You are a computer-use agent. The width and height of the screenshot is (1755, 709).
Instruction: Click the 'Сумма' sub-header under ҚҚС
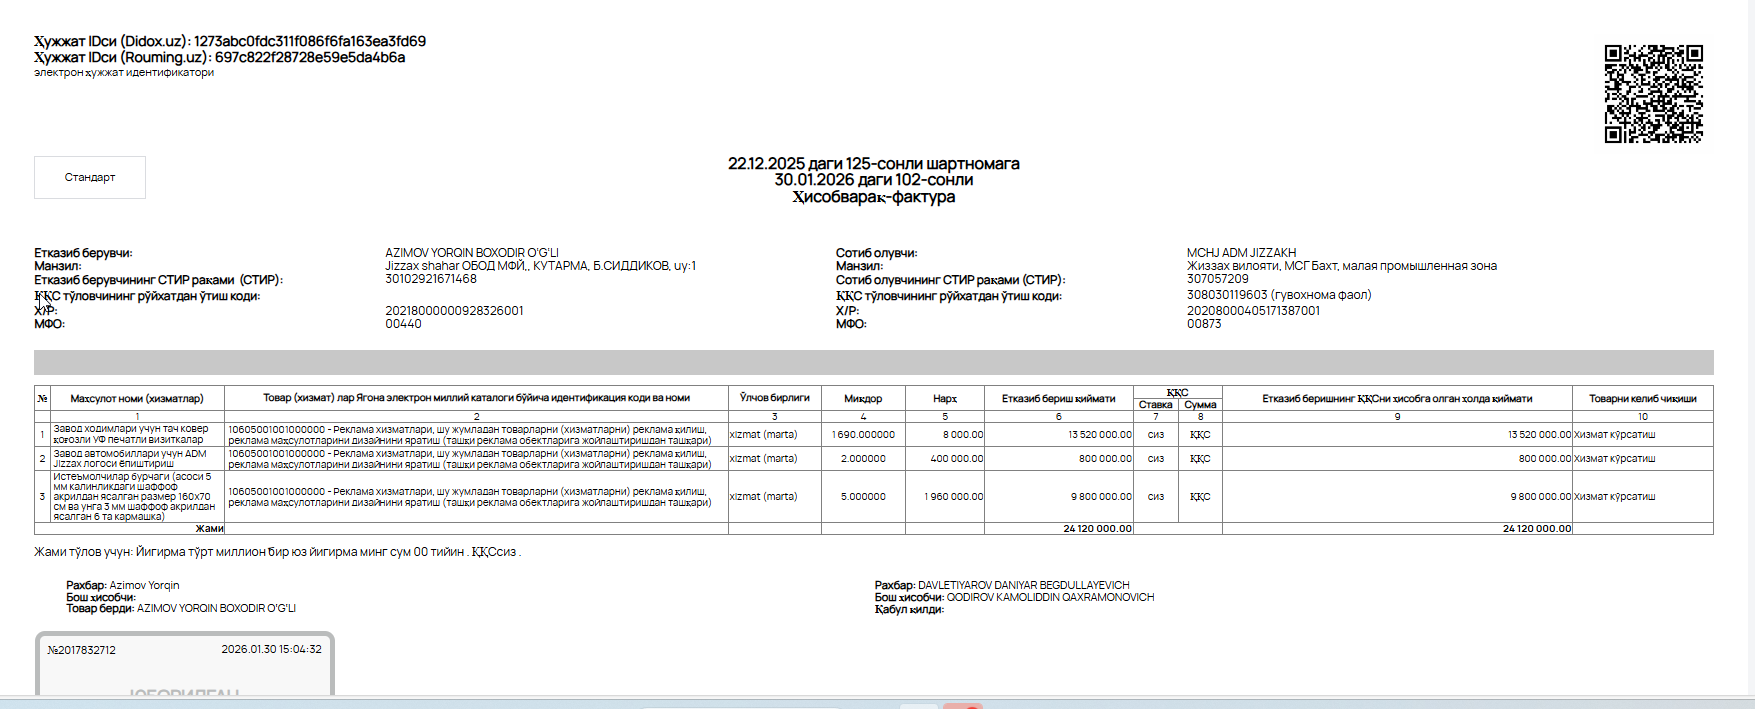1200,405
